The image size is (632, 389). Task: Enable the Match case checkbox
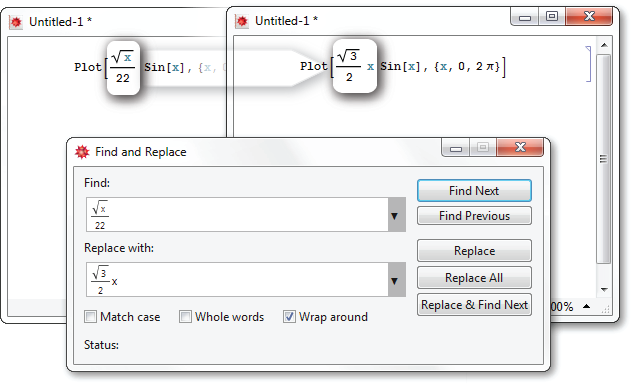pyautogui.click(x=91, y=317)
